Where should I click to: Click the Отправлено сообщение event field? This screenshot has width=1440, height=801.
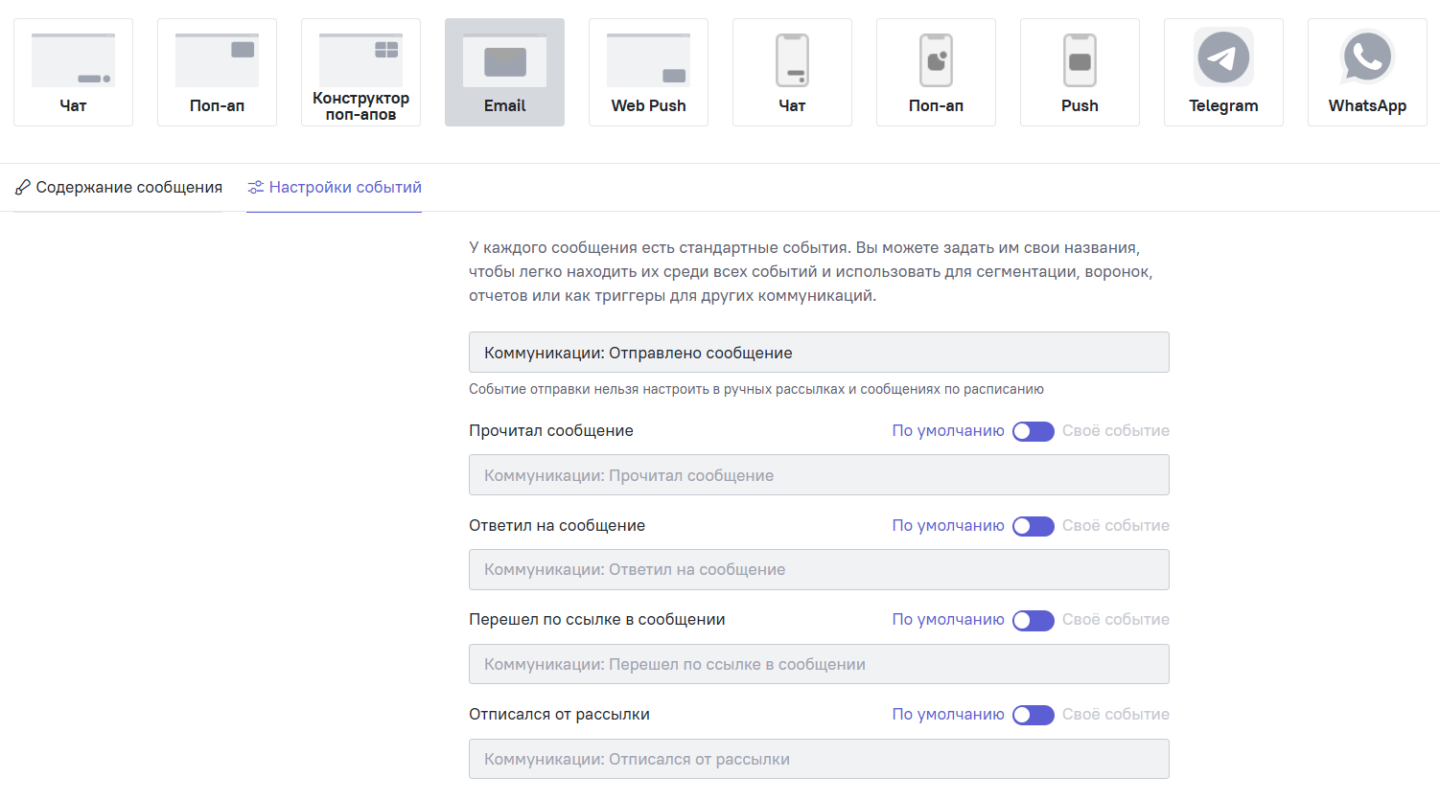[x=819, y=353]
